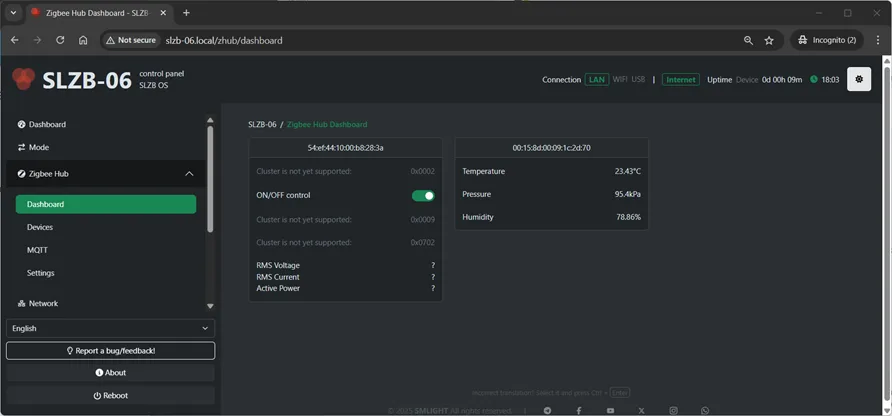Image resolution: width=892 pixels, height=416 pixels.
Task: Open the English language dropdown
Action: tap(110, 328)
